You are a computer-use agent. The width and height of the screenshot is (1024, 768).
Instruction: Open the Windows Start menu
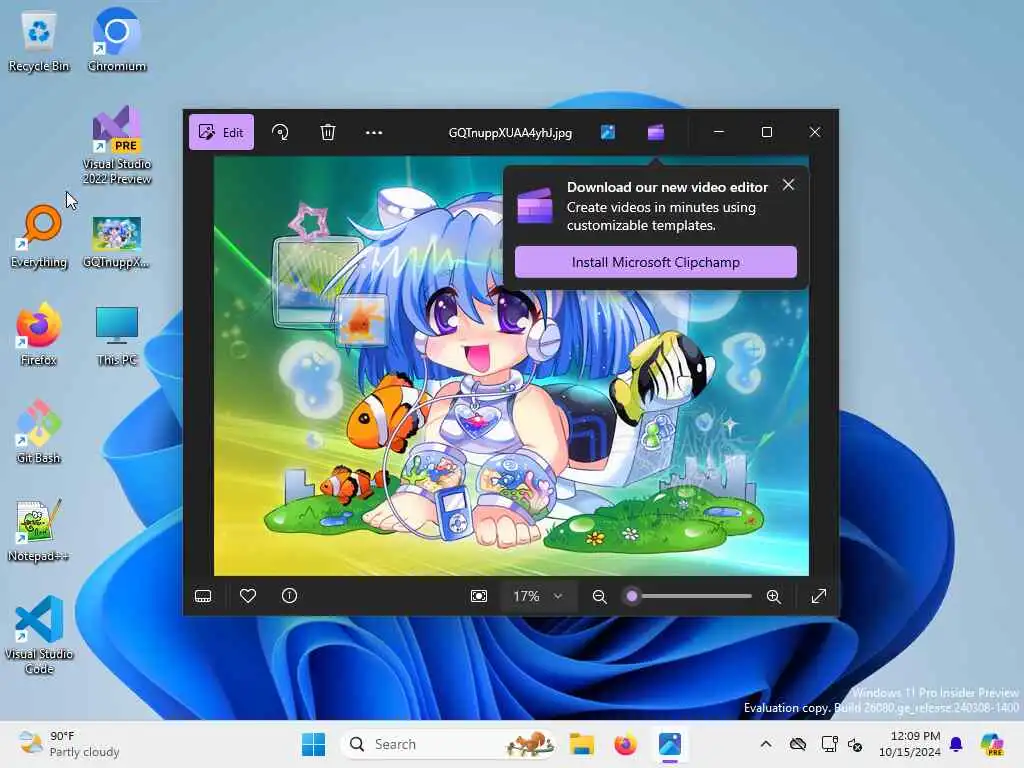pyautogui.click(x=313, y=744)
